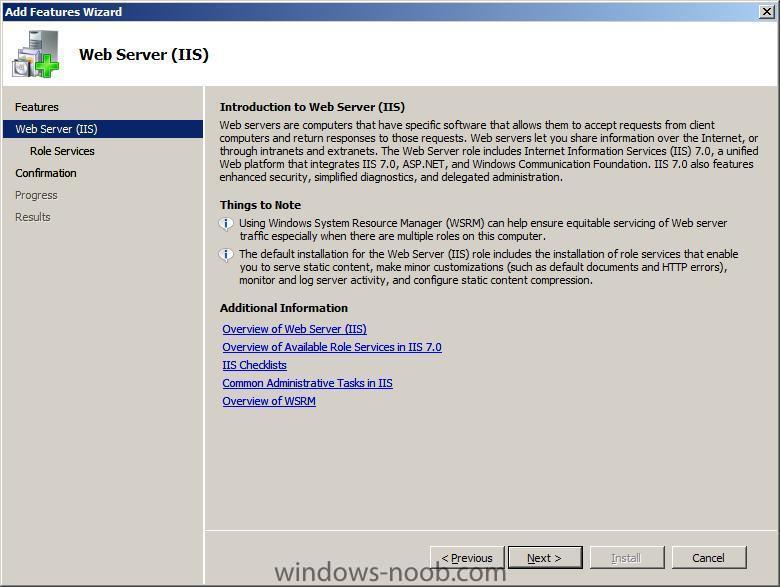Image resolution: width=780 pixels, height=587 pixels.
Task: Open Overview of Available Role Services link
Action: coord(332,347)
